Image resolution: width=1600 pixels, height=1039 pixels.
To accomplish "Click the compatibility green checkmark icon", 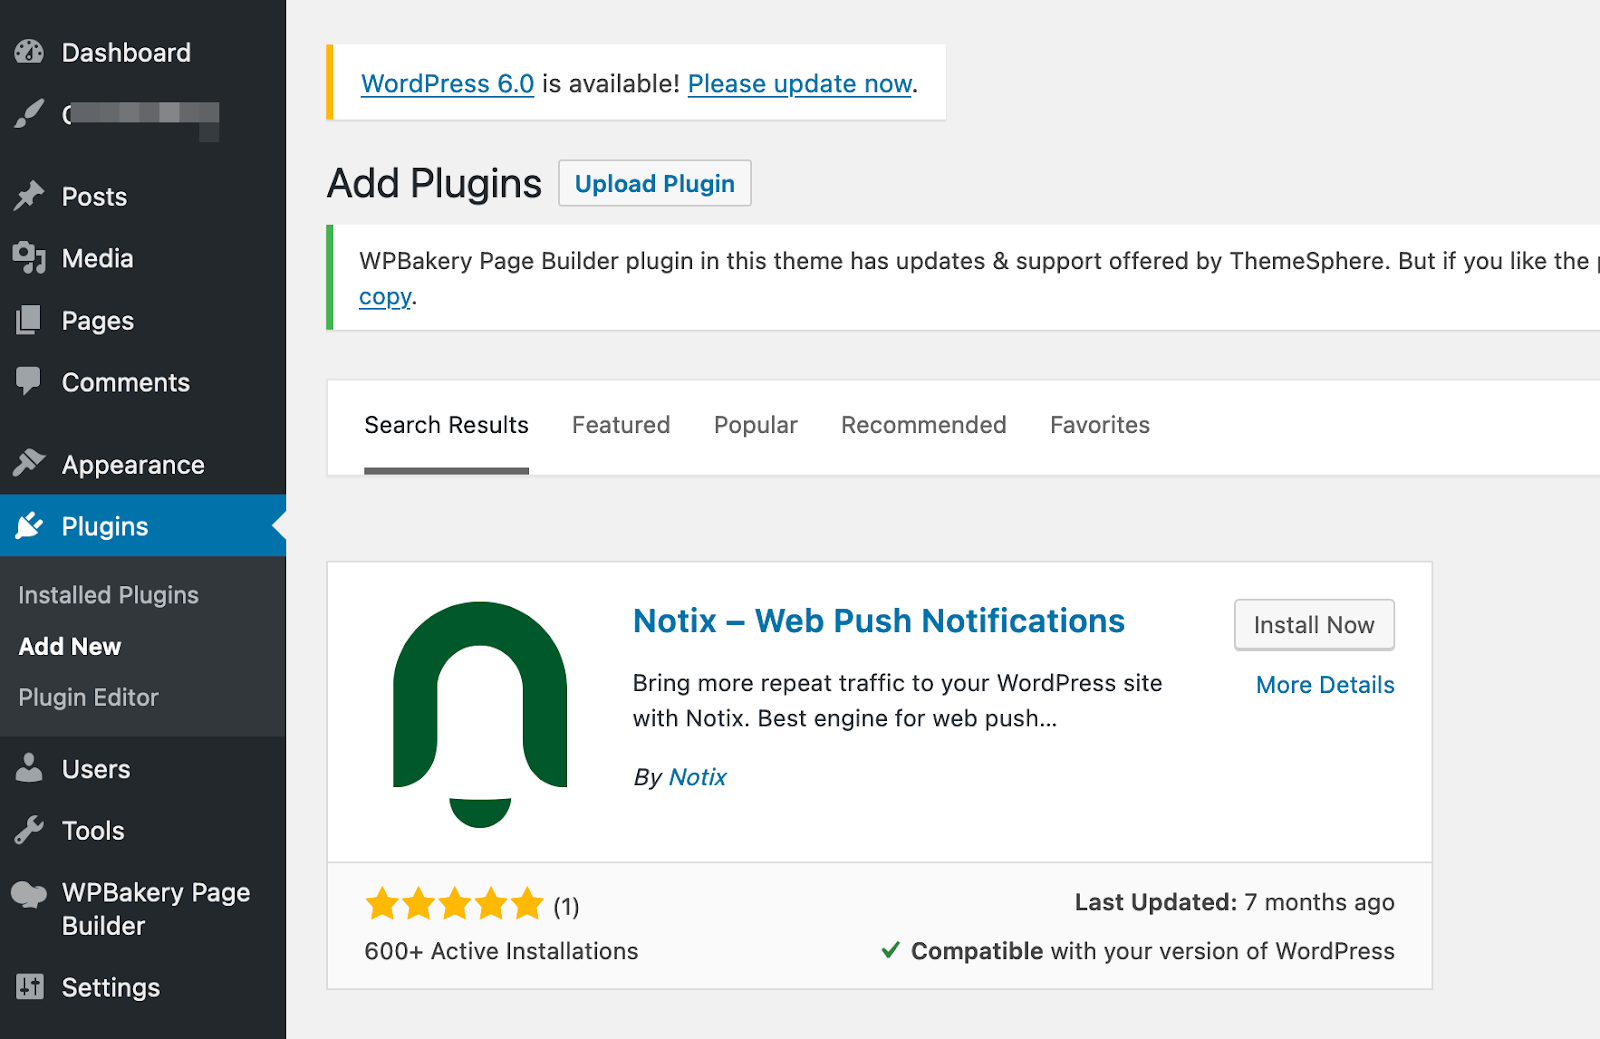I will point(891,950).
